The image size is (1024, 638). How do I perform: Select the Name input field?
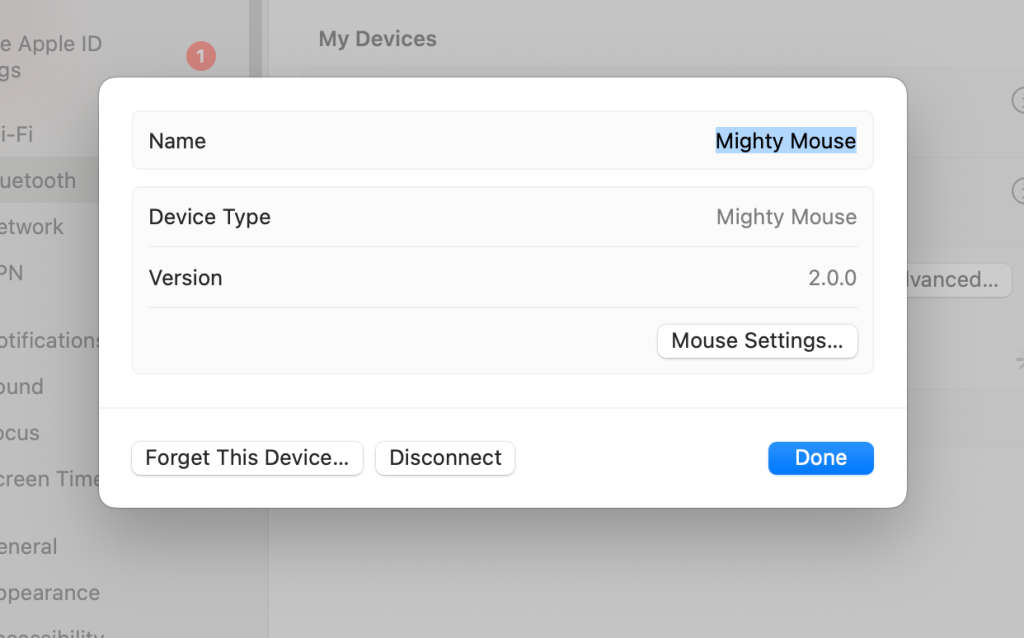click(785, 141)
